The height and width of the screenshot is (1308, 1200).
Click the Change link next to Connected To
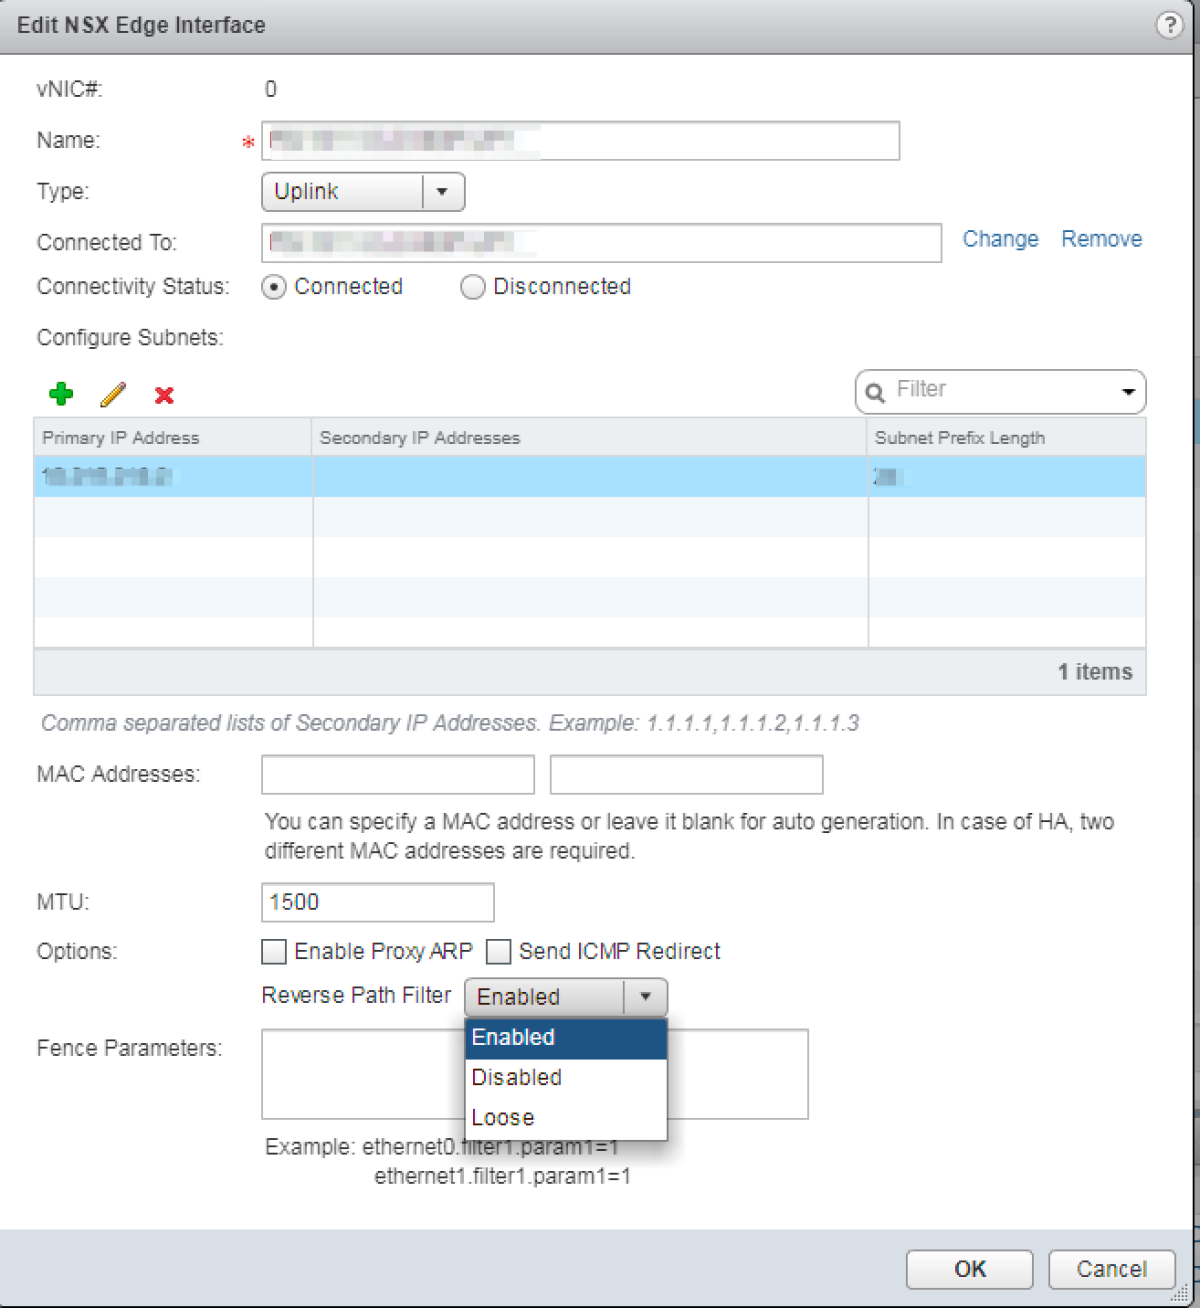(1000, 239)
